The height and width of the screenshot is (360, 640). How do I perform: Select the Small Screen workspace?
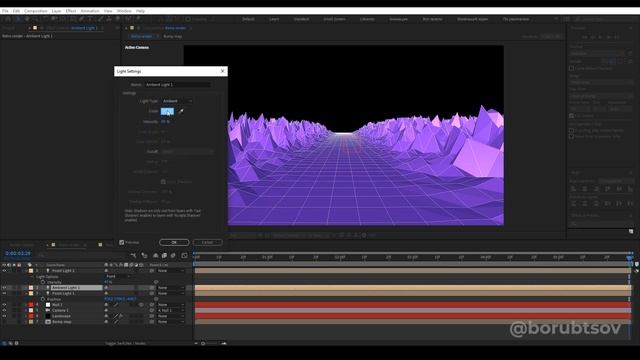click(x=334, y=19)
